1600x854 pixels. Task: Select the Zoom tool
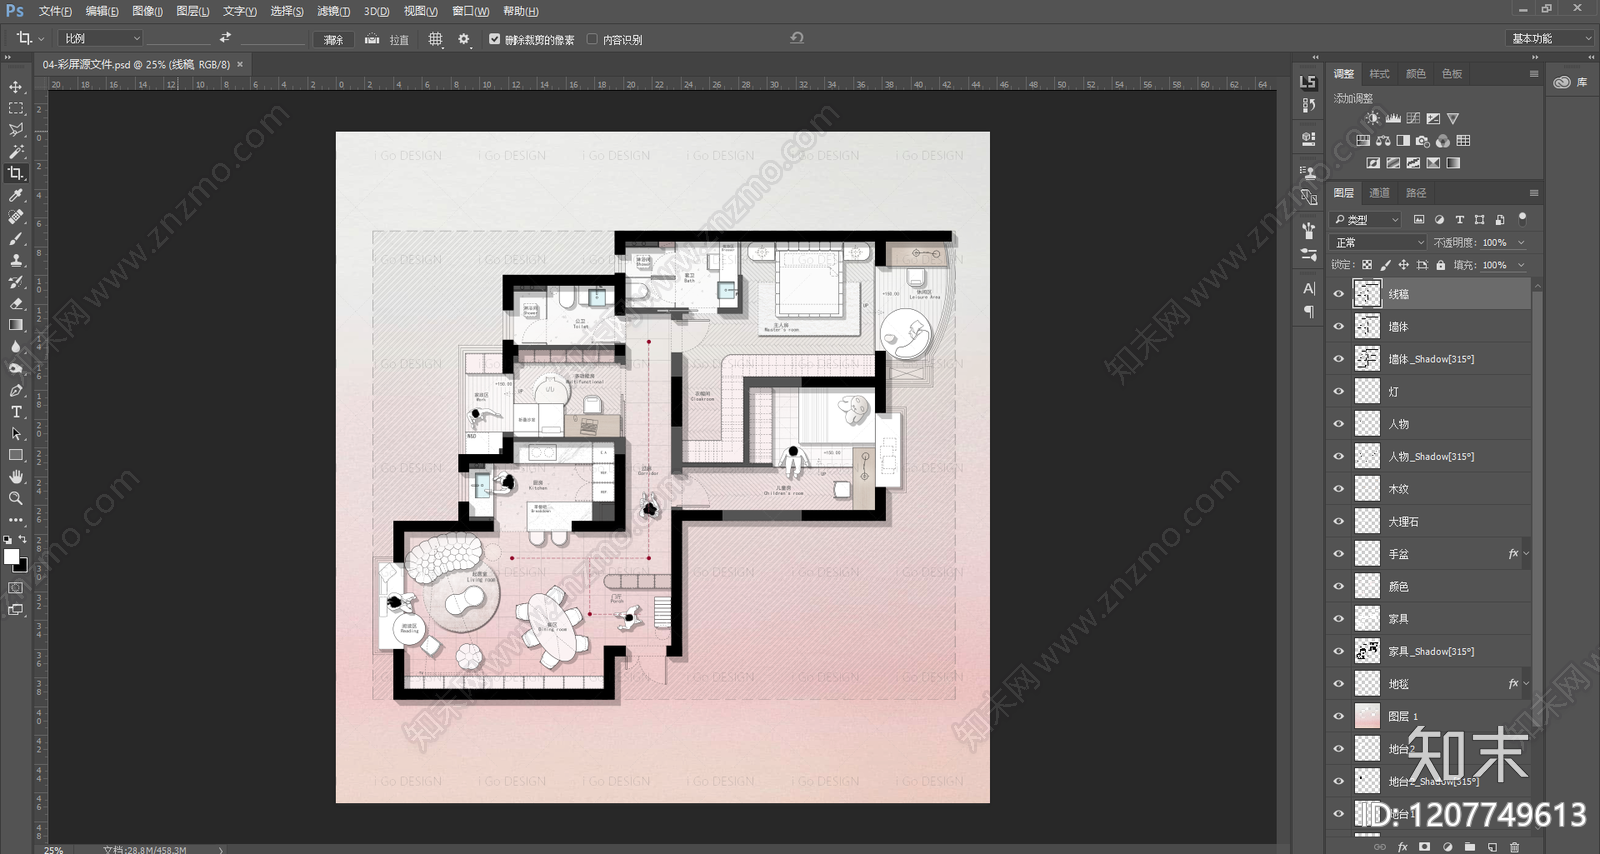16,498
